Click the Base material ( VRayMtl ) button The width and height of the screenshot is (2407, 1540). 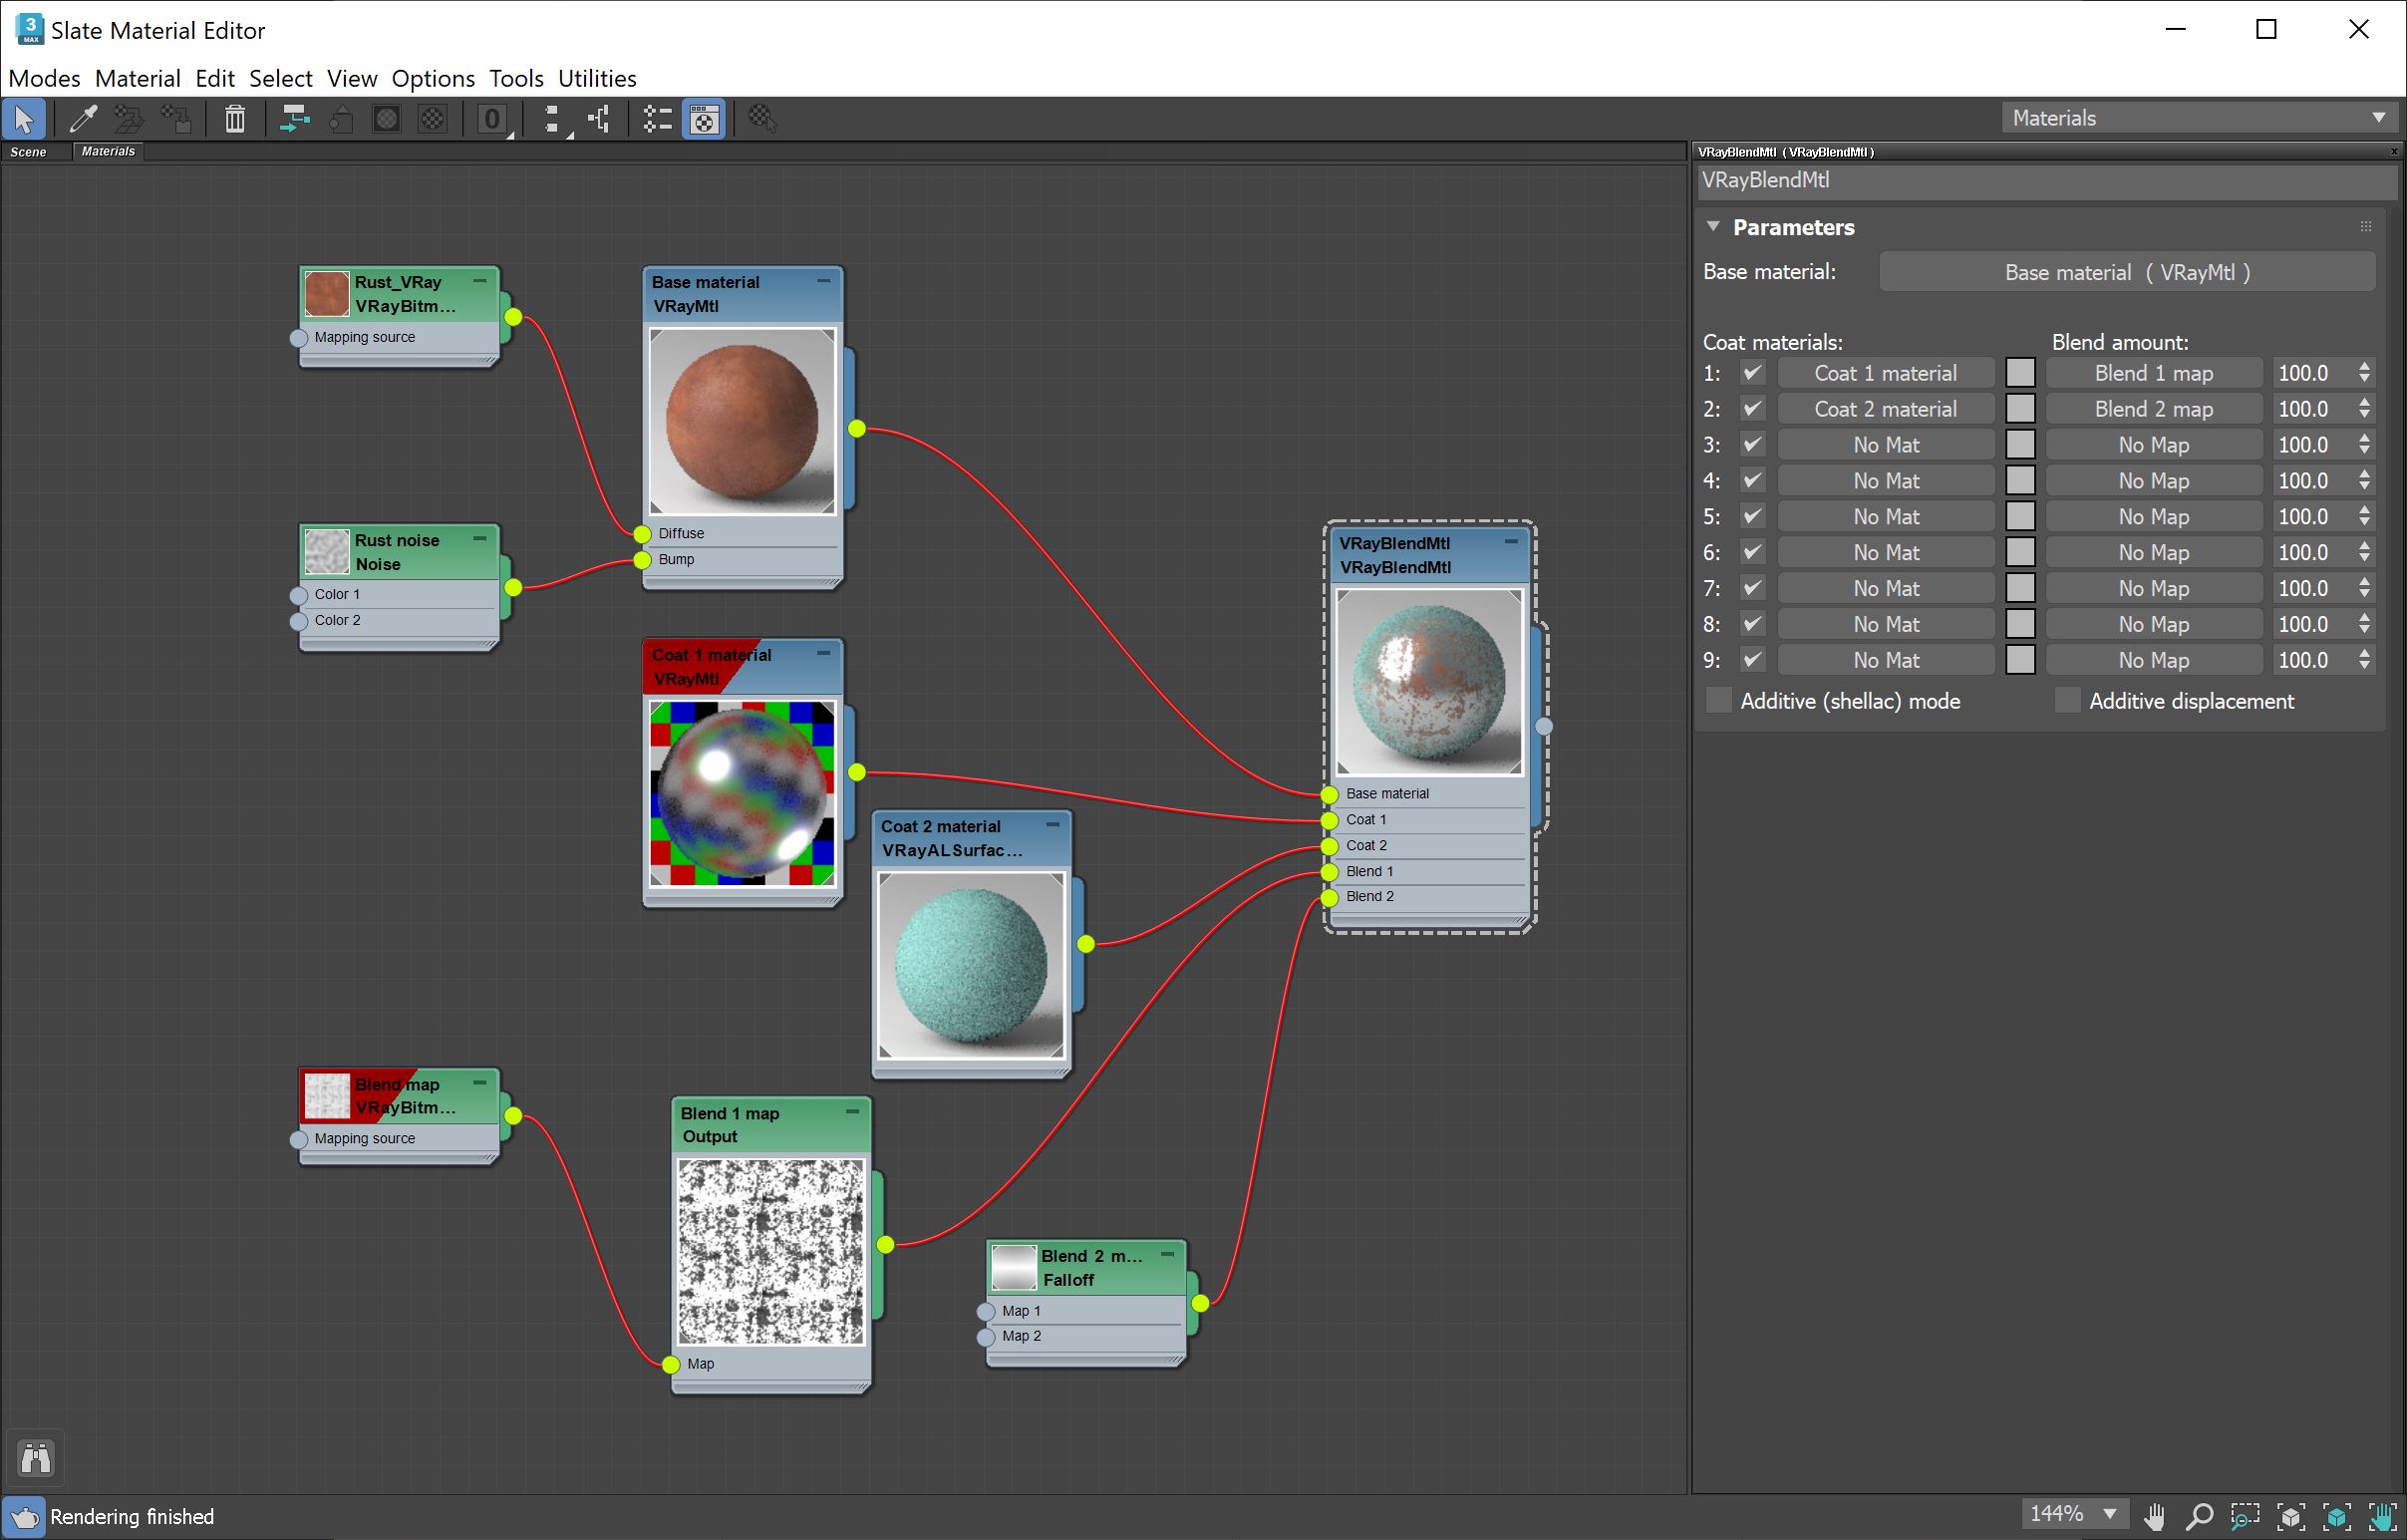(2126, 271)
